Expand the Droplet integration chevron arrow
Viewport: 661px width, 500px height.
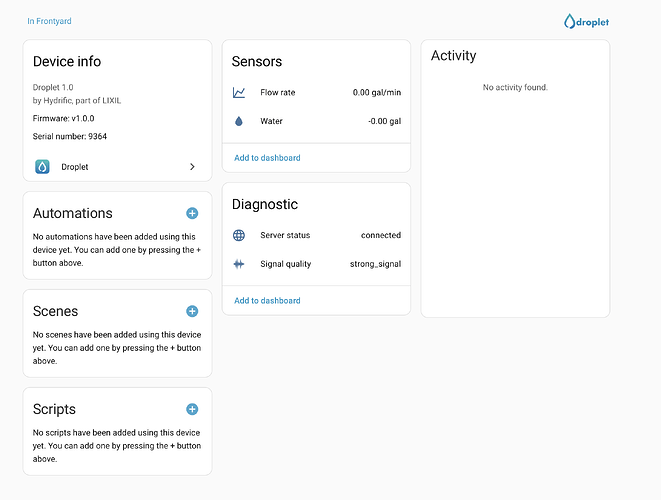[x=192, y=167]
